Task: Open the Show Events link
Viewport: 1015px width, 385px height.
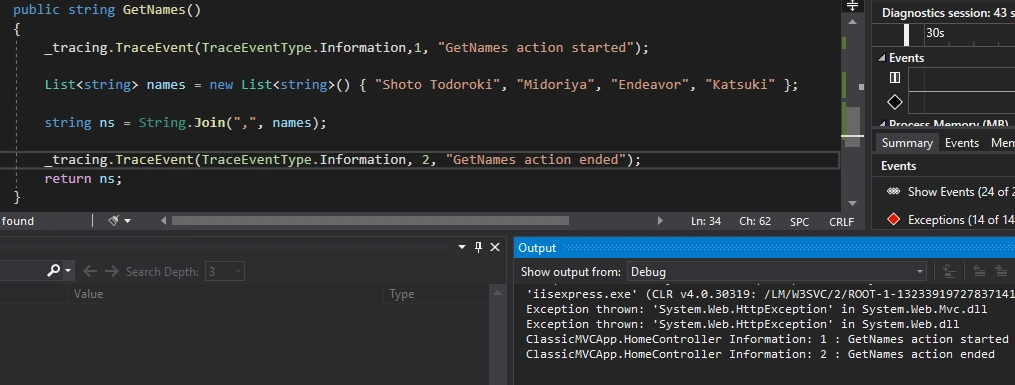Action: [961, 192]
